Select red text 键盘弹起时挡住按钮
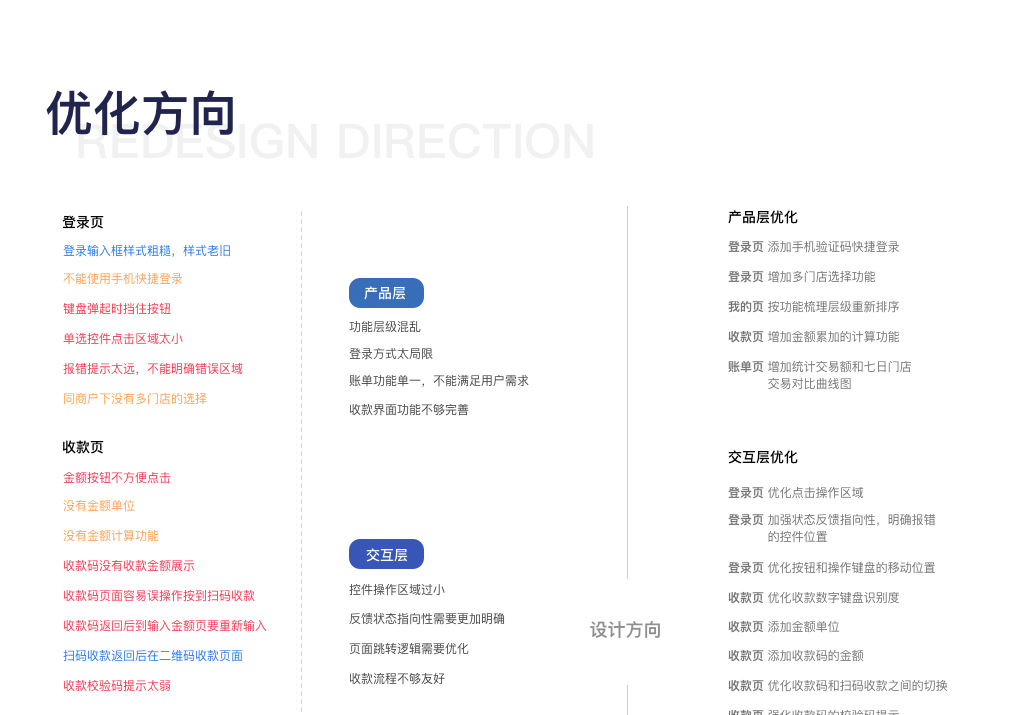The height and width of the screenshot is (715, 1024). (x=117, y=309)
